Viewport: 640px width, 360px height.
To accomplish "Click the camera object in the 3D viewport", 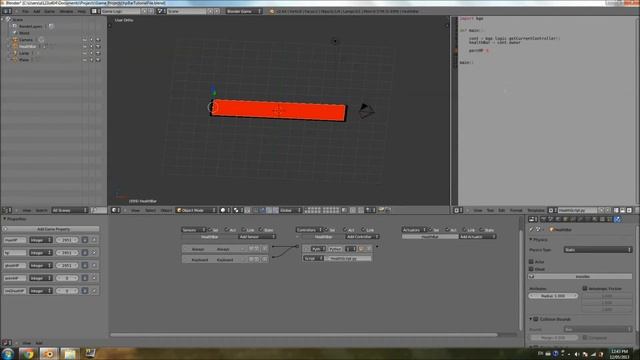I will [366, 111].
